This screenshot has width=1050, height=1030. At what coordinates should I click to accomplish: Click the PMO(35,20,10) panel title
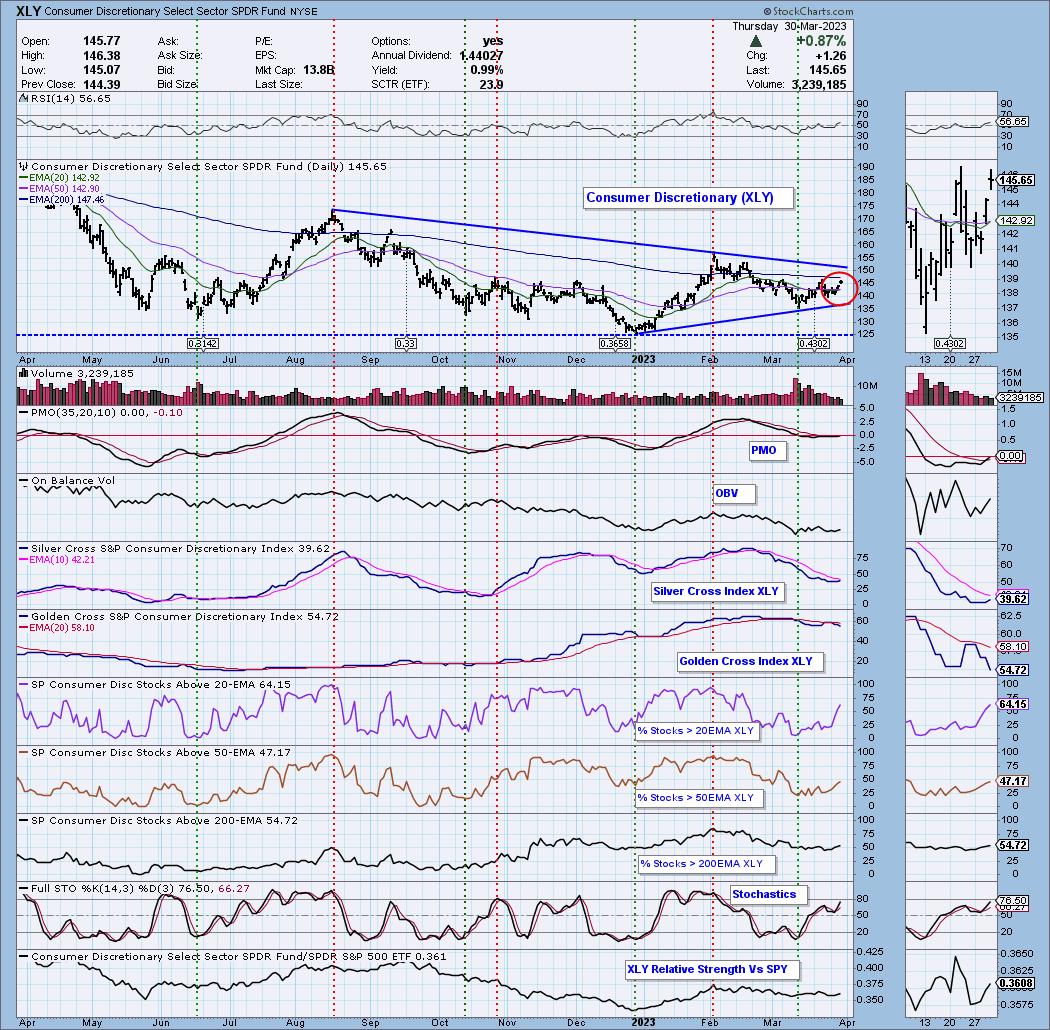[x=101, y=413]
